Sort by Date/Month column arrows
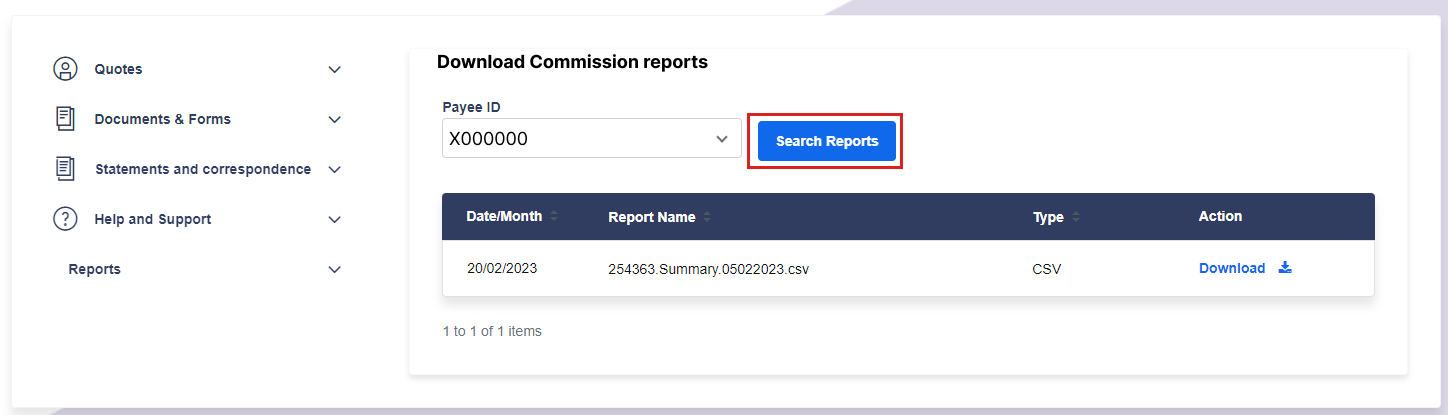The width and height of the screenshot is (1448, 415). [554, 216]
